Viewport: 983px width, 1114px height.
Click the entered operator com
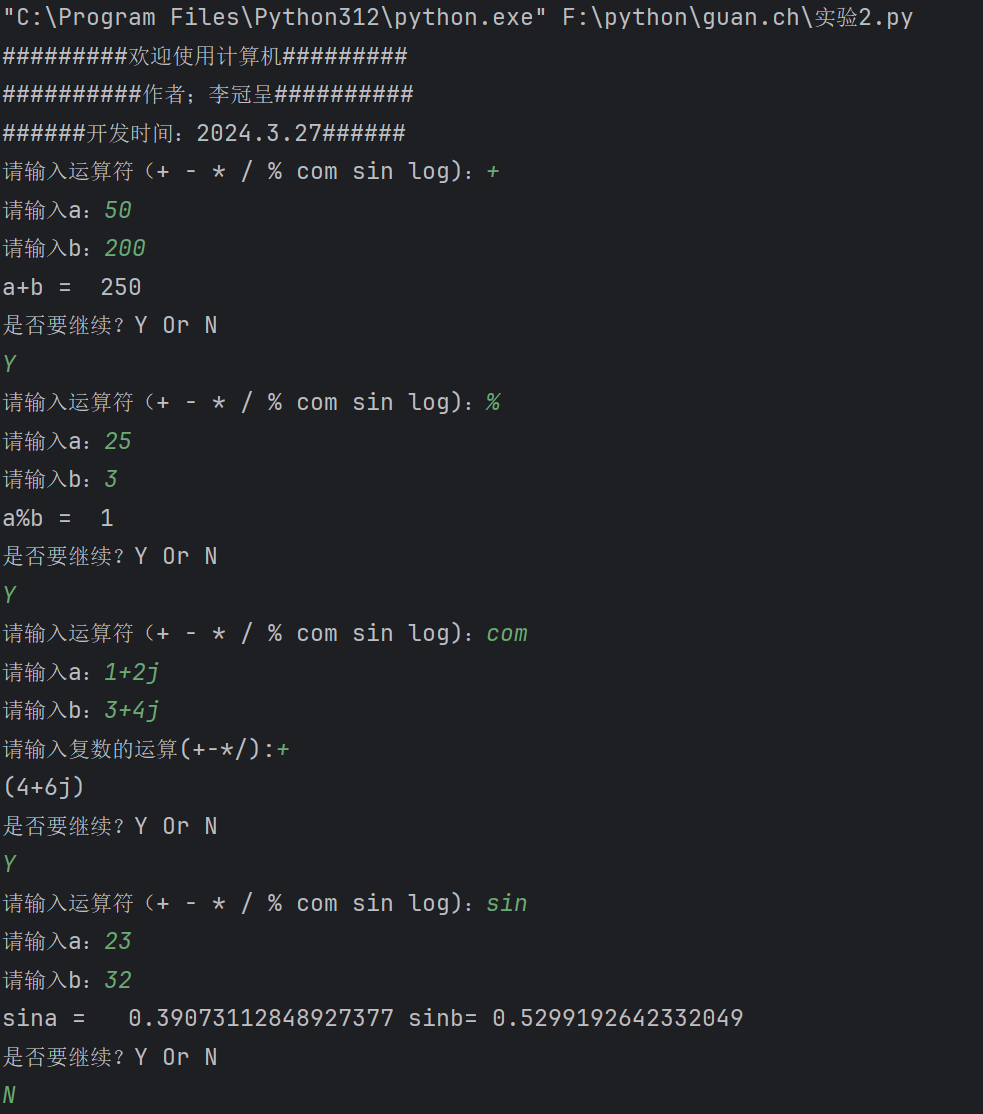[507, 633]
